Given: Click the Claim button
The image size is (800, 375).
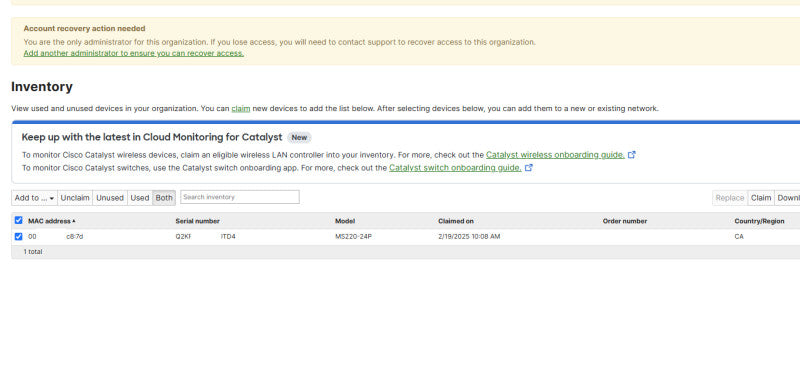Looking at the screenshot, I should (x=761, y=198).
